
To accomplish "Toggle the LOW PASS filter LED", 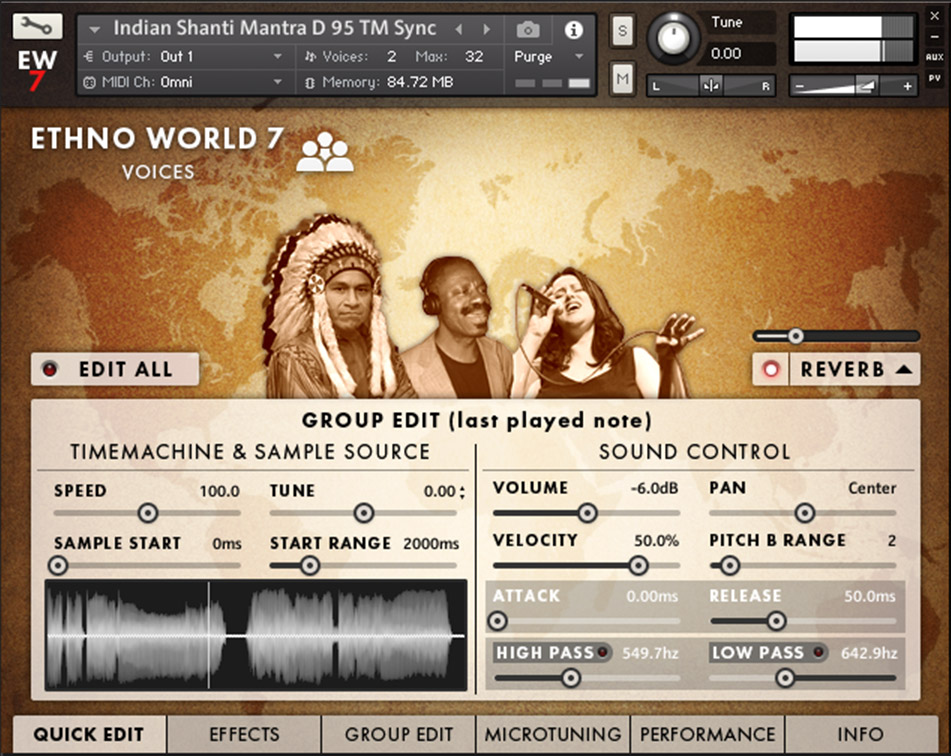I will pyautogui.click(x=819, y=652).
